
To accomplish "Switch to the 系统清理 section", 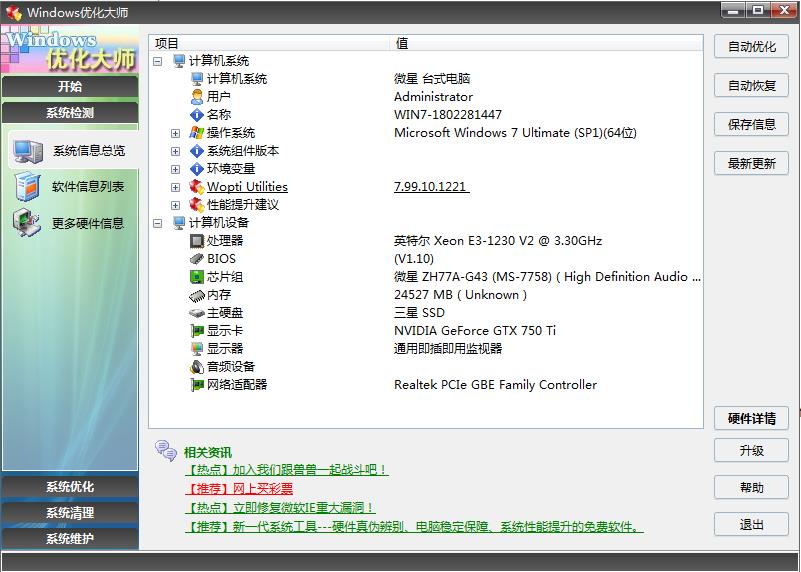I will 70,513.
